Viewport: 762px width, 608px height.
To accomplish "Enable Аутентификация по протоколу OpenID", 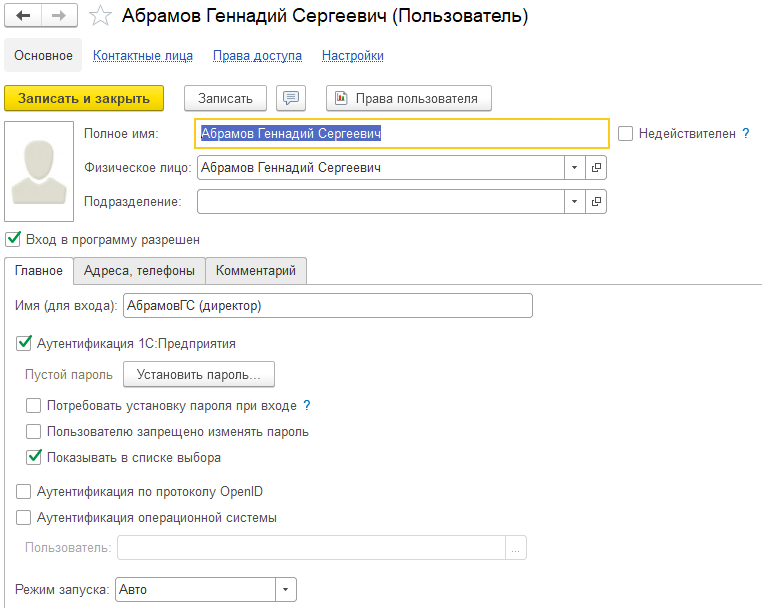I will [x=23, y=491].
